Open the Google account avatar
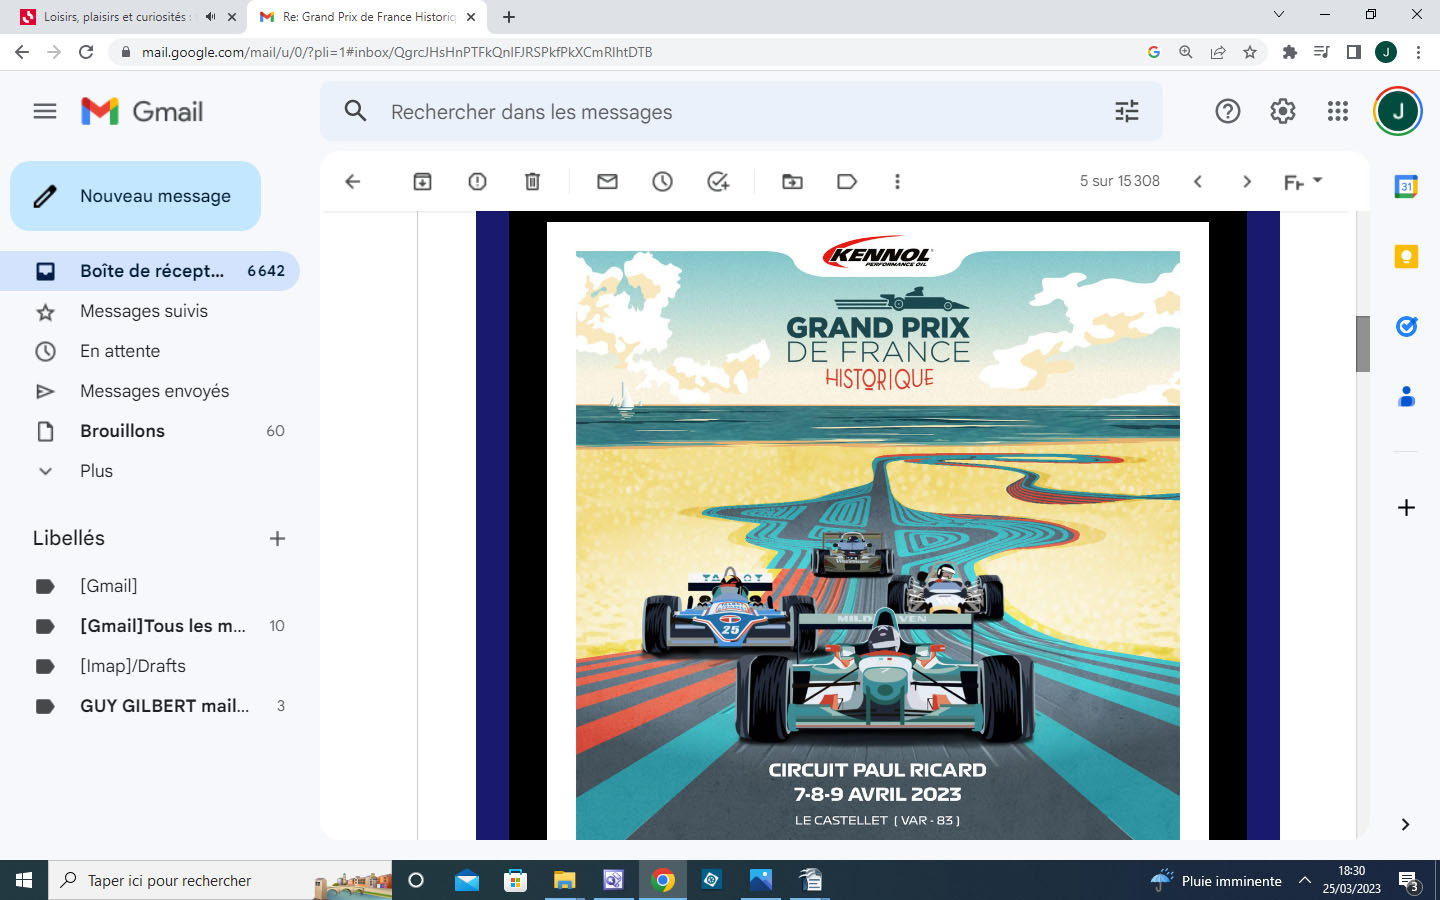This screenshot has height=900, width=1440. pyautogui.click(x=1398, y=111)
